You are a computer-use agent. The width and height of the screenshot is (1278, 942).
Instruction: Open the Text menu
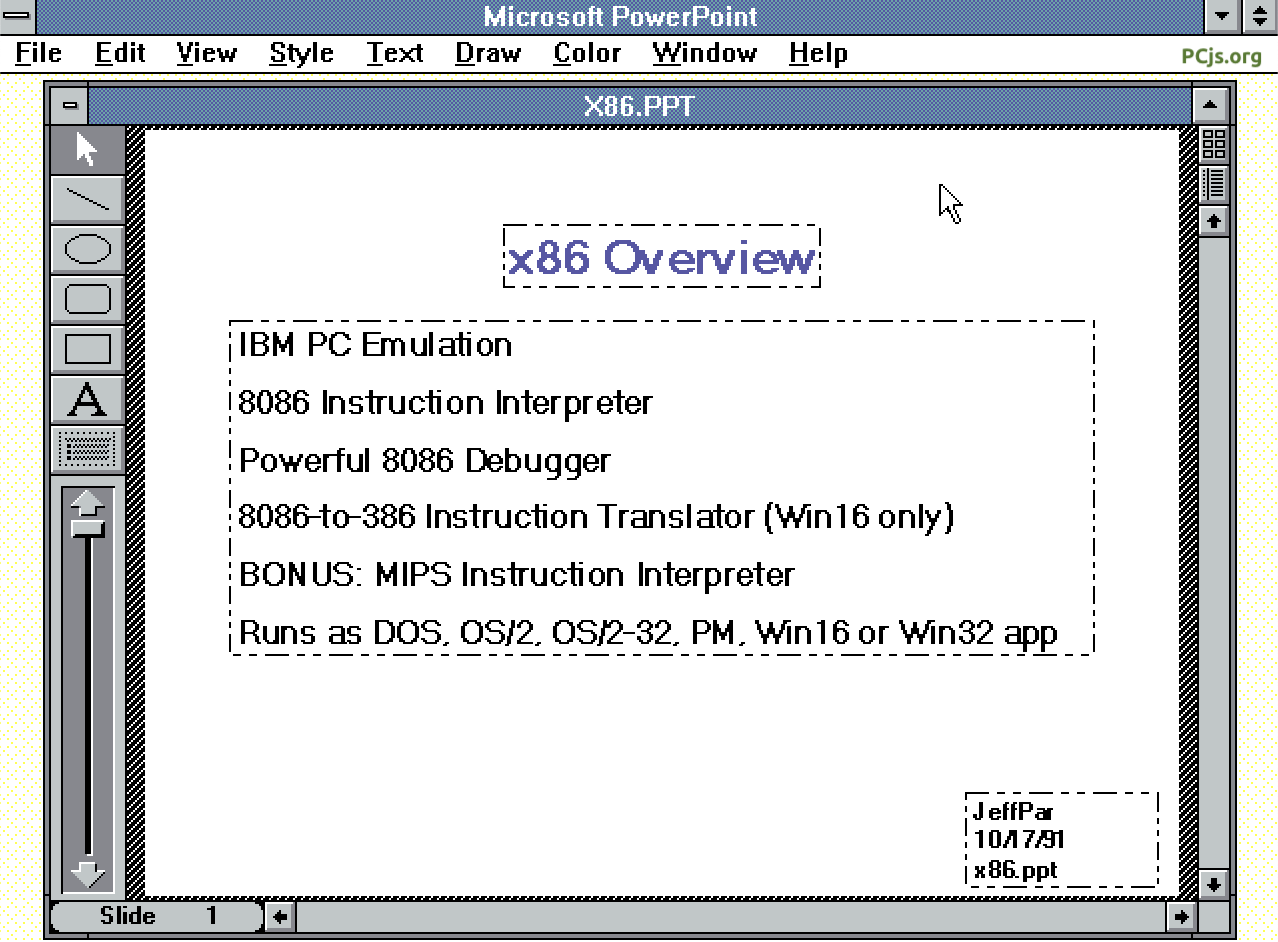[x=394, y=53]
